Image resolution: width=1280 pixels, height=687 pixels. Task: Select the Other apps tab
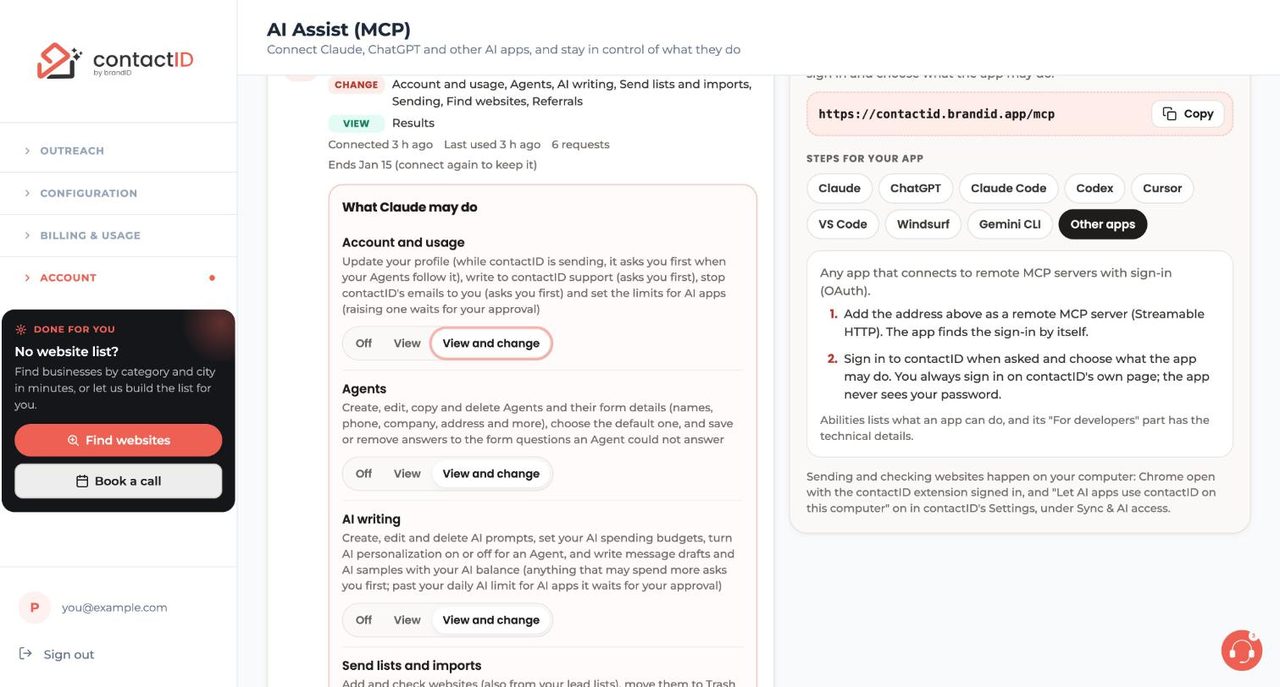tap(1103, 224)
